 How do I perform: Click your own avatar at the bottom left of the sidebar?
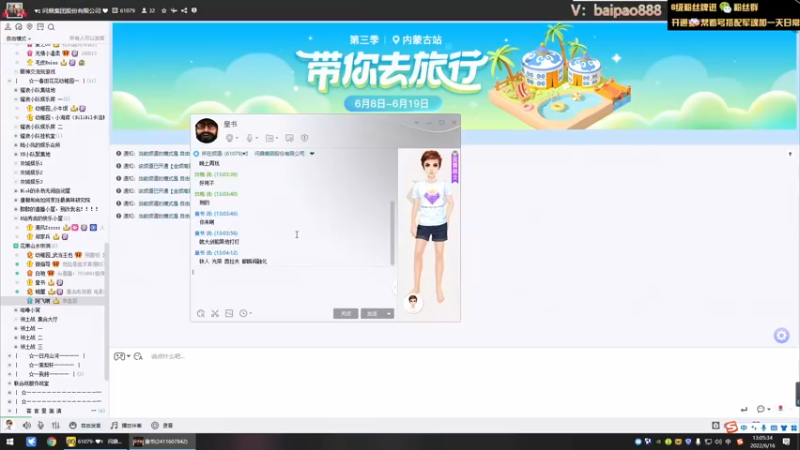[x=9, y=425]
